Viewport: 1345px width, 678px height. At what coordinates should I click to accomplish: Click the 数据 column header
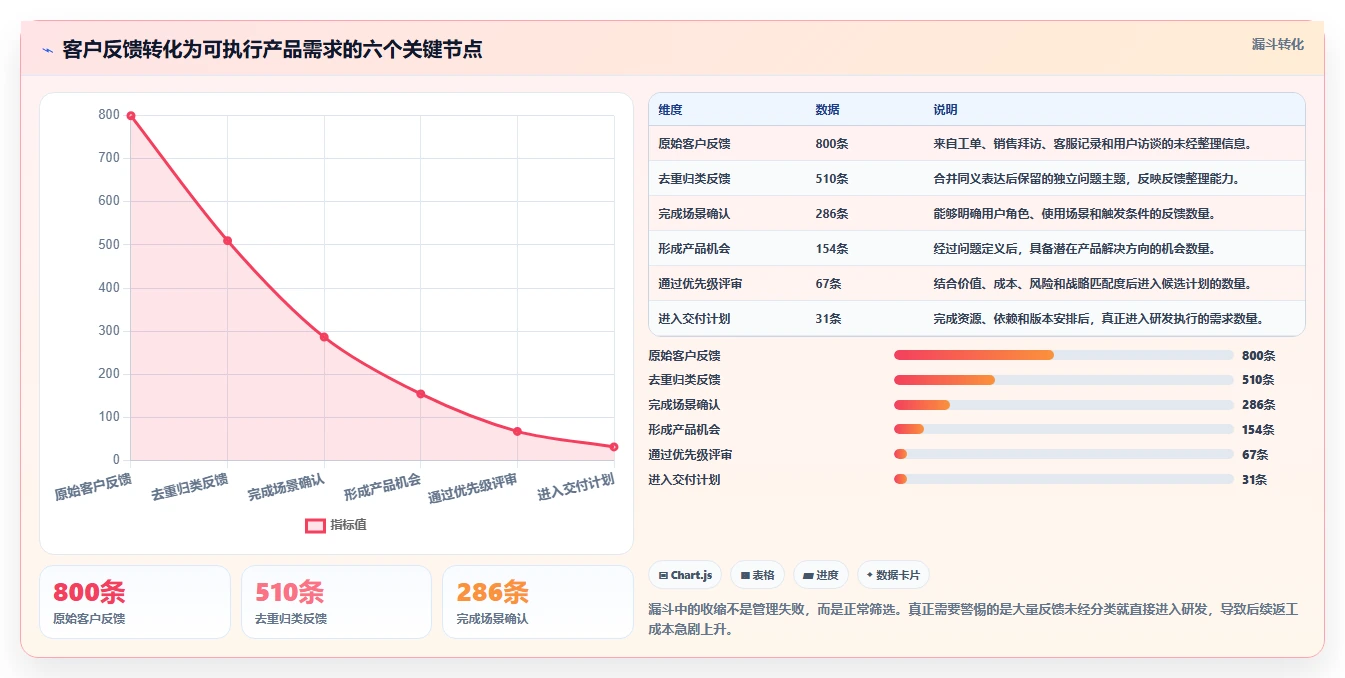pyautogui.click(x=828, y=109)
